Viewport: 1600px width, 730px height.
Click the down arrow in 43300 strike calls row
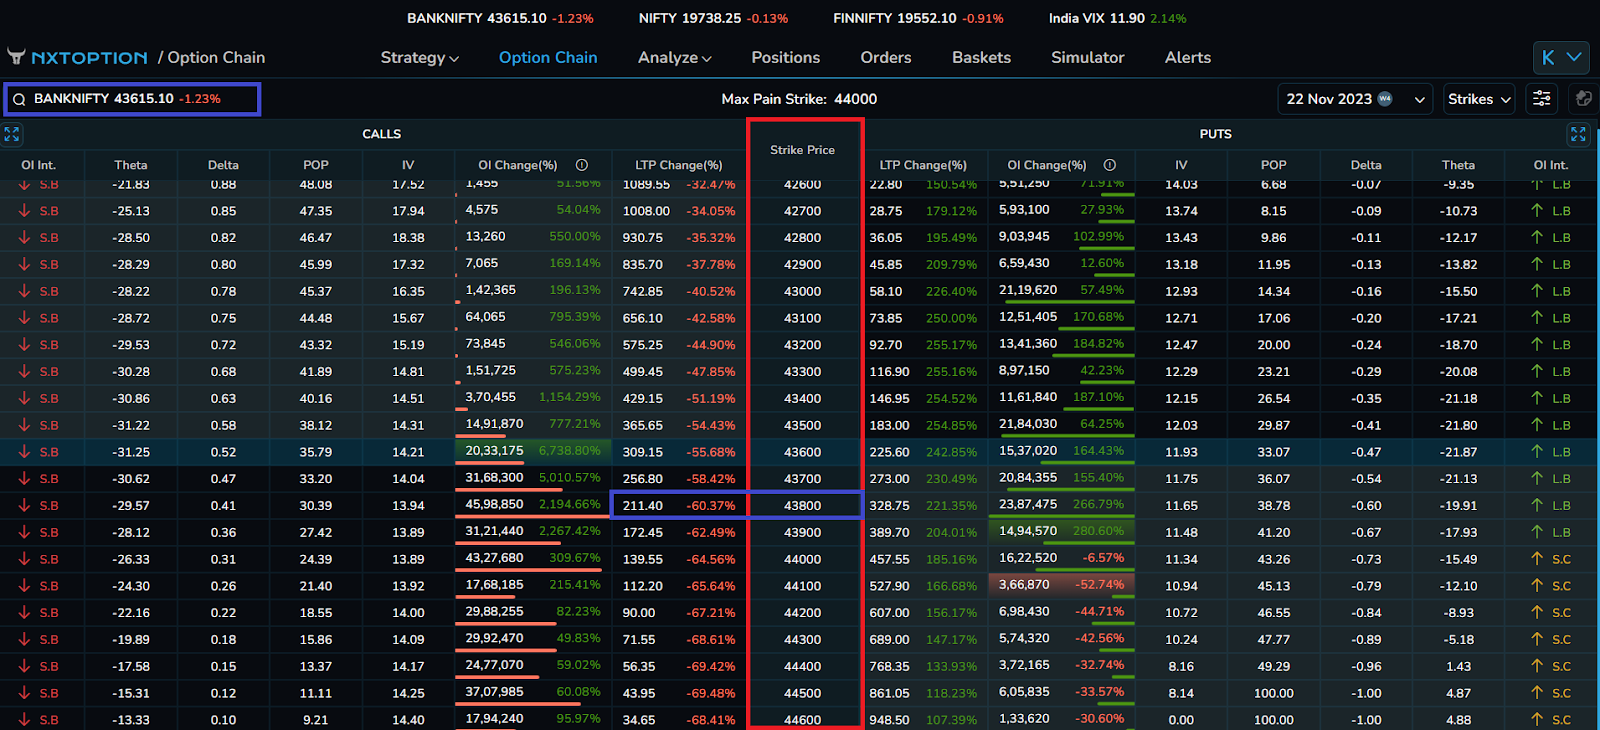tap(24, 371)
